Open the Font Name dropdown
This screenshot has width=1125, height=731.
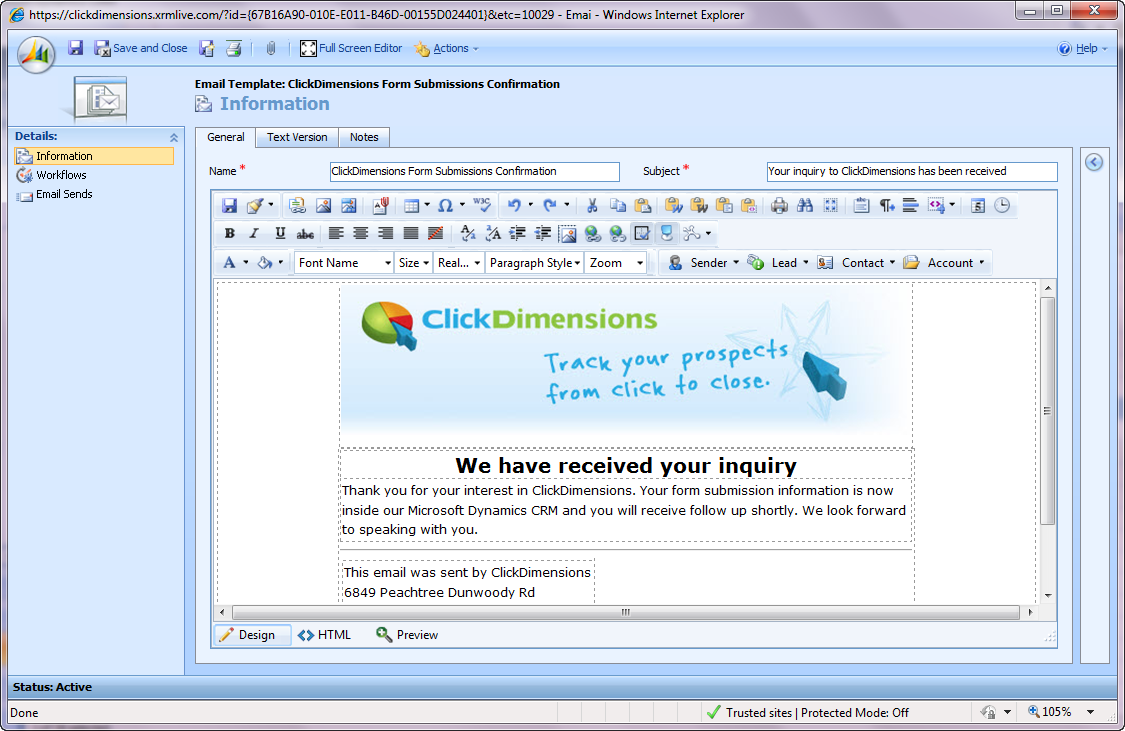[344, 263]
